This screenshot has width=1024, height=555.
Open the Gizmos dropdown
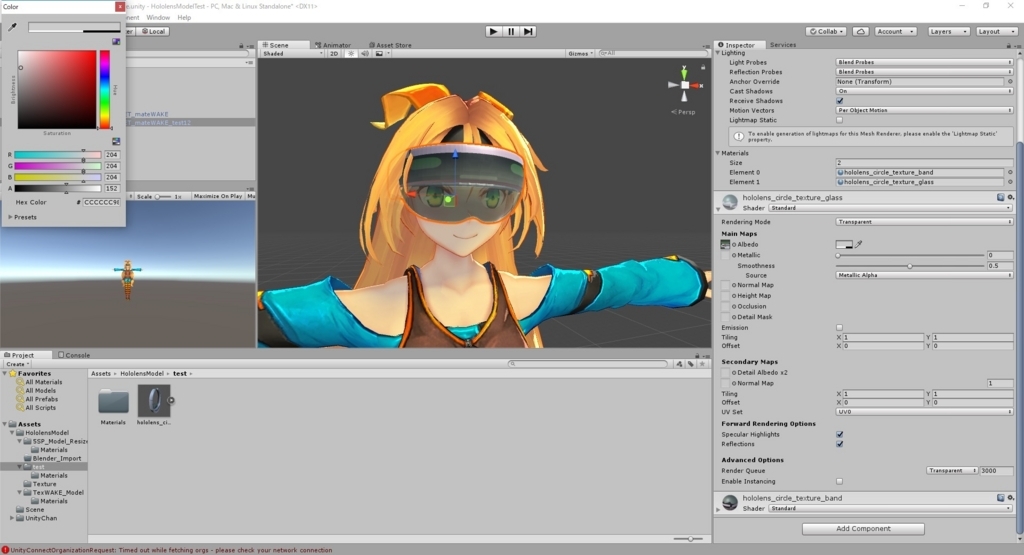coord(580,54)
